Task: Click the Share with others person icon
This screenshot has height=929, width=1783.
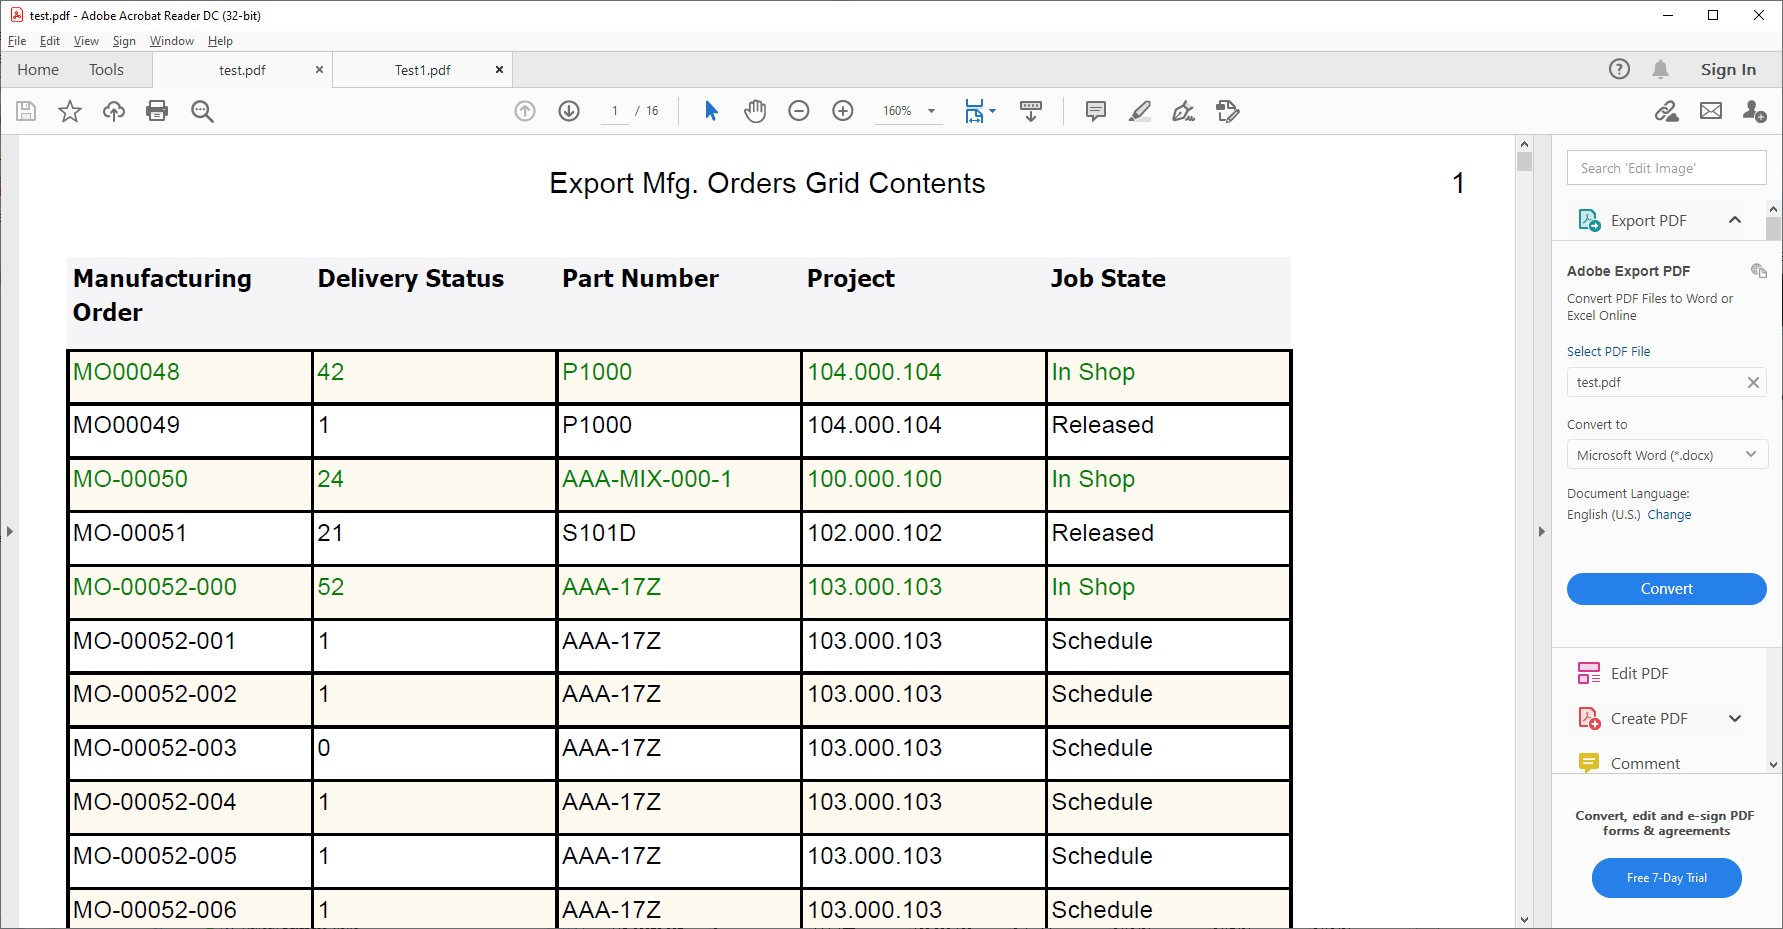Action: [x=1755, y=111]
